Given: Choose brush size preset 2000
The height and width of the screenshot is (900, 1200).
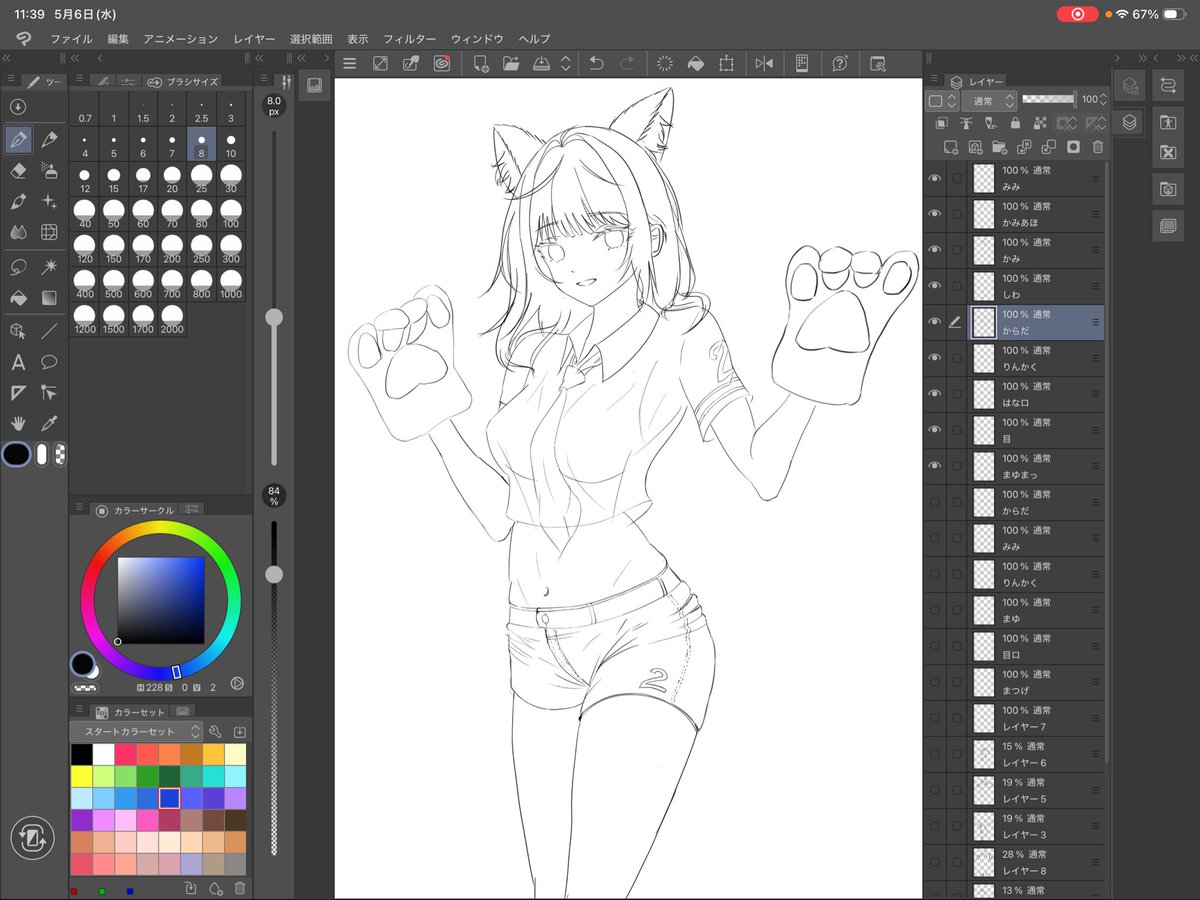Looking at the screenshot, I should point(172,319).
